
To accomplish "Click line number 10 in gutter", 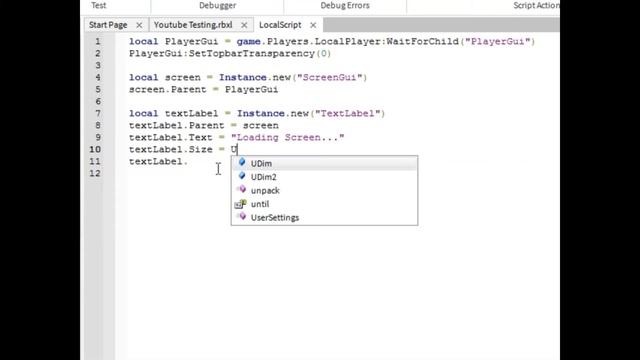I will (x=95, y=149).
